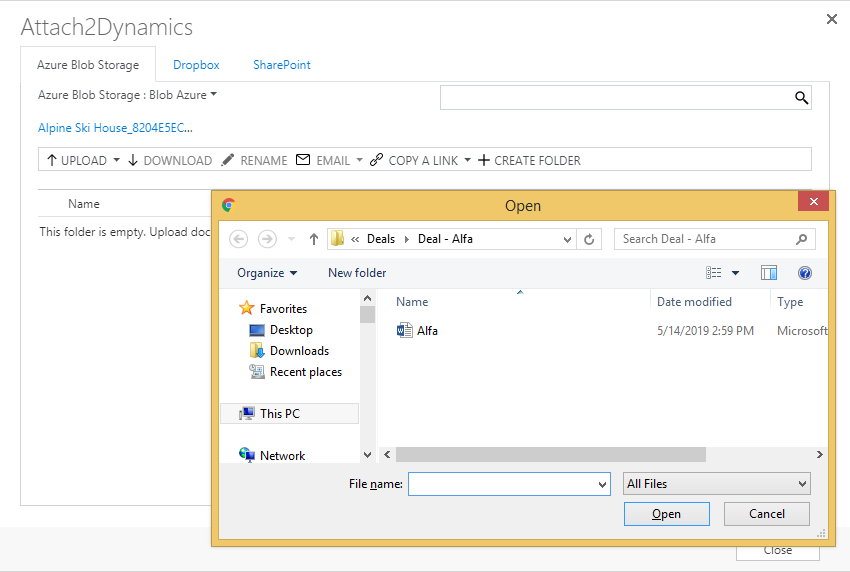850x572 pixels.
Task: Click the Copy a Link chain icon
Action: pos(376,160)
